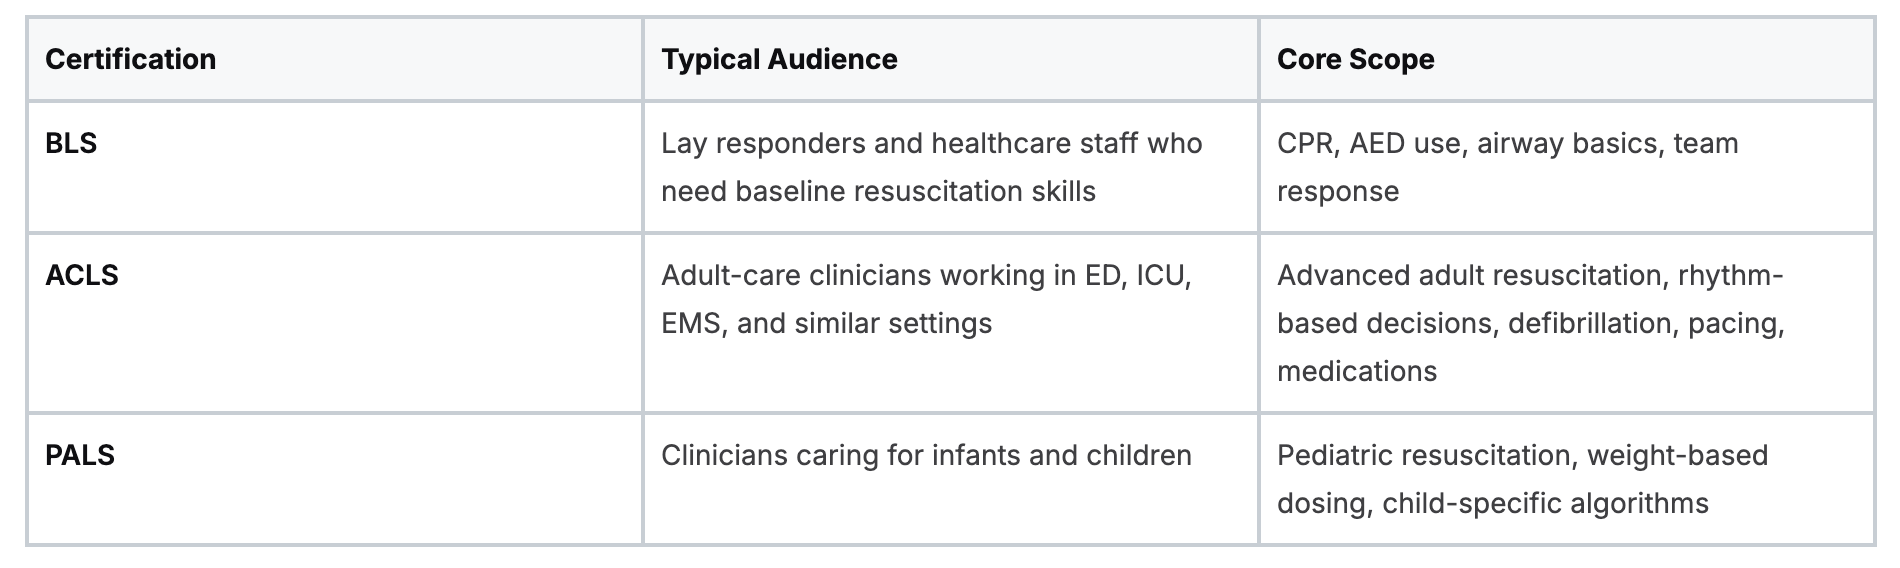Click the word 'medications' in ACLS row
The height and width of the screenshot is (568, 1900).
[x=1357, y=372]
